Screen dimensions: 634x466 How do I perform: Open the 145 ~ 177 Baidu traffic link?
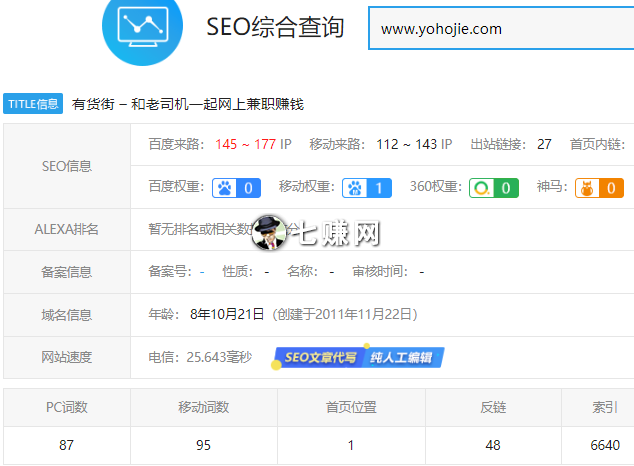coord(245,144)
